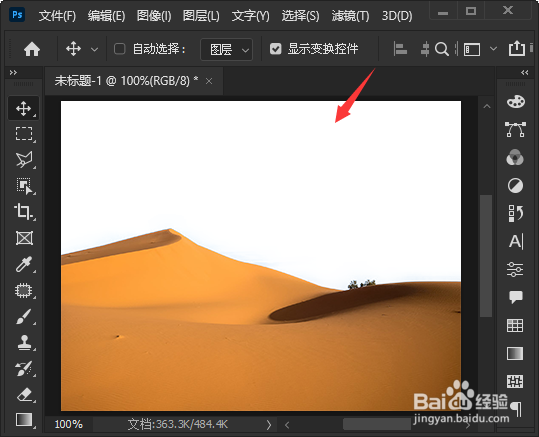Viewport: 539px width, 437px height.
Task: Open the Comments panel icon
Action: (515, 297)
